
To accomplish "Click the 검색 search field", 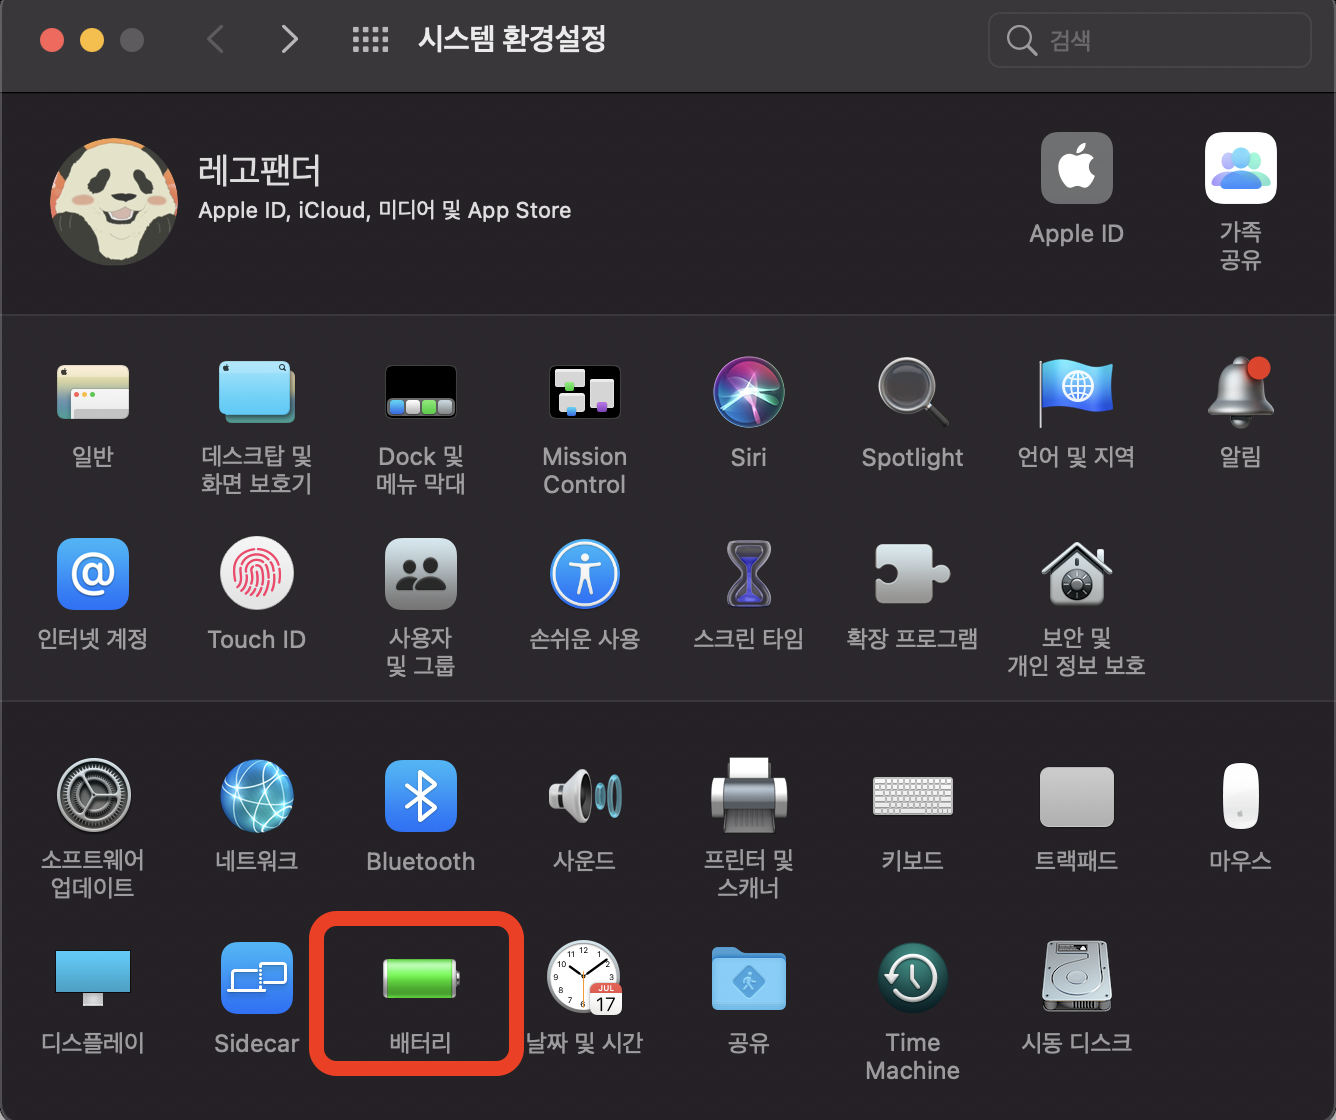I will click(x=1150, y=40).
